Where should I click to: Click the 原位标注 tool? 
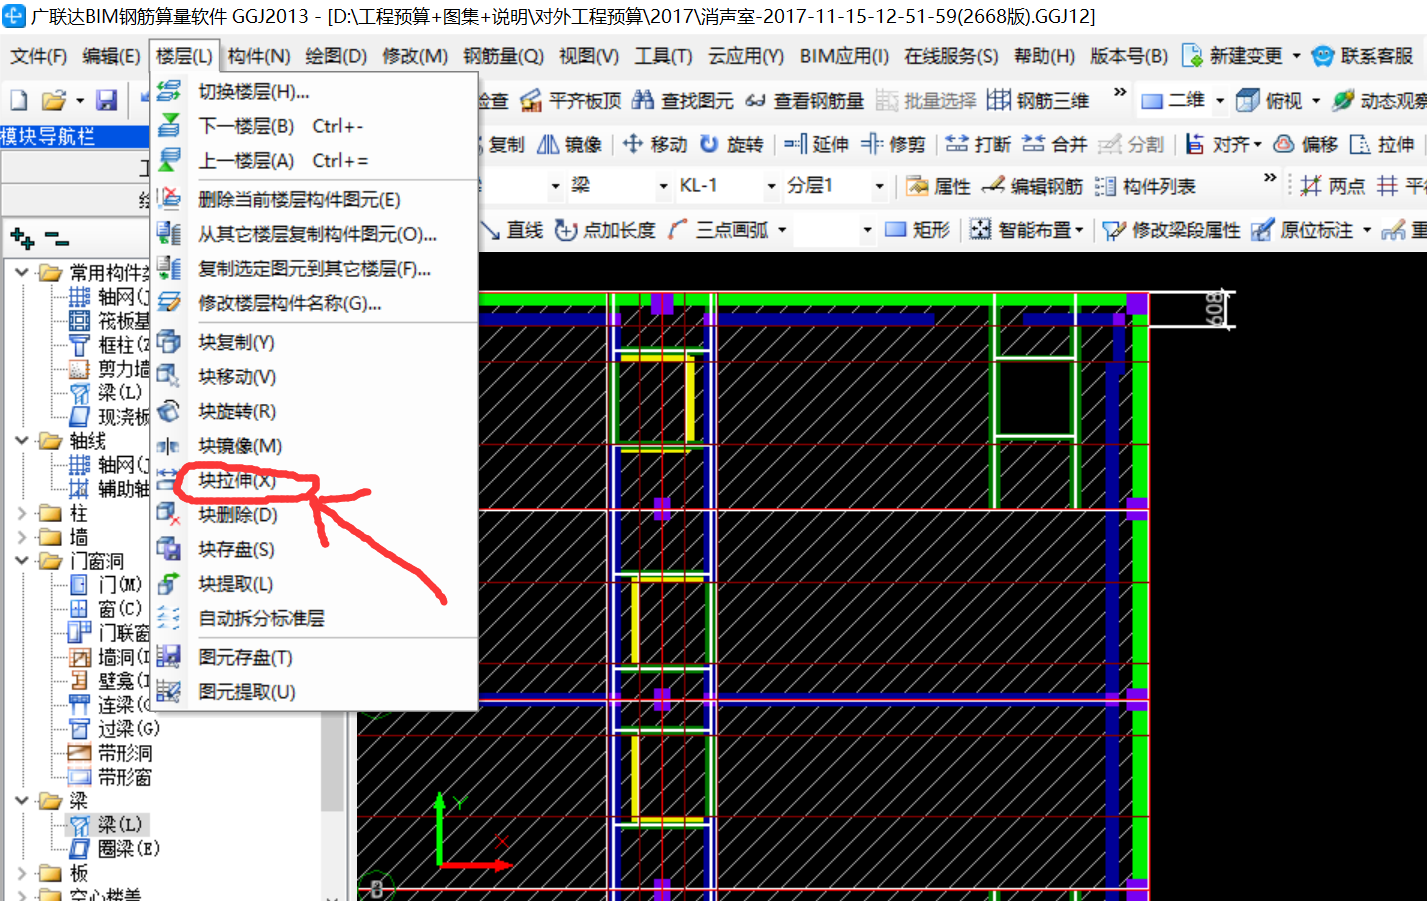(x=1303, y=230)
